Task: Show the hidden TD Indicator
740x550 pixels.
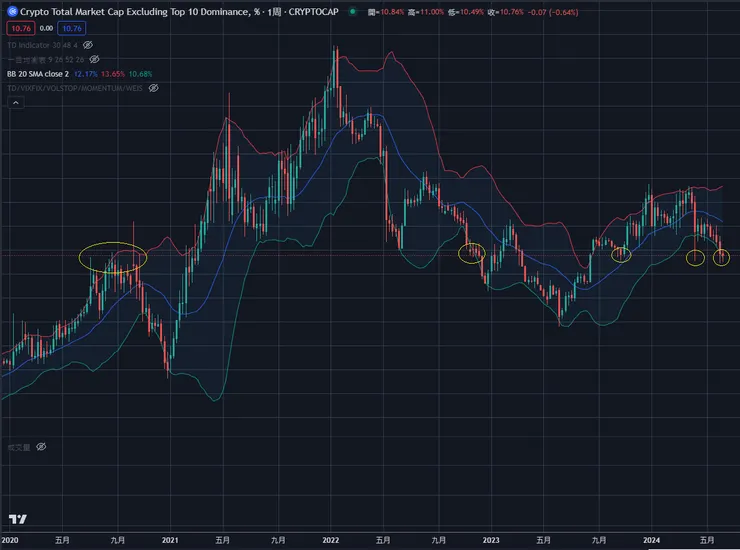Action: 88,45
